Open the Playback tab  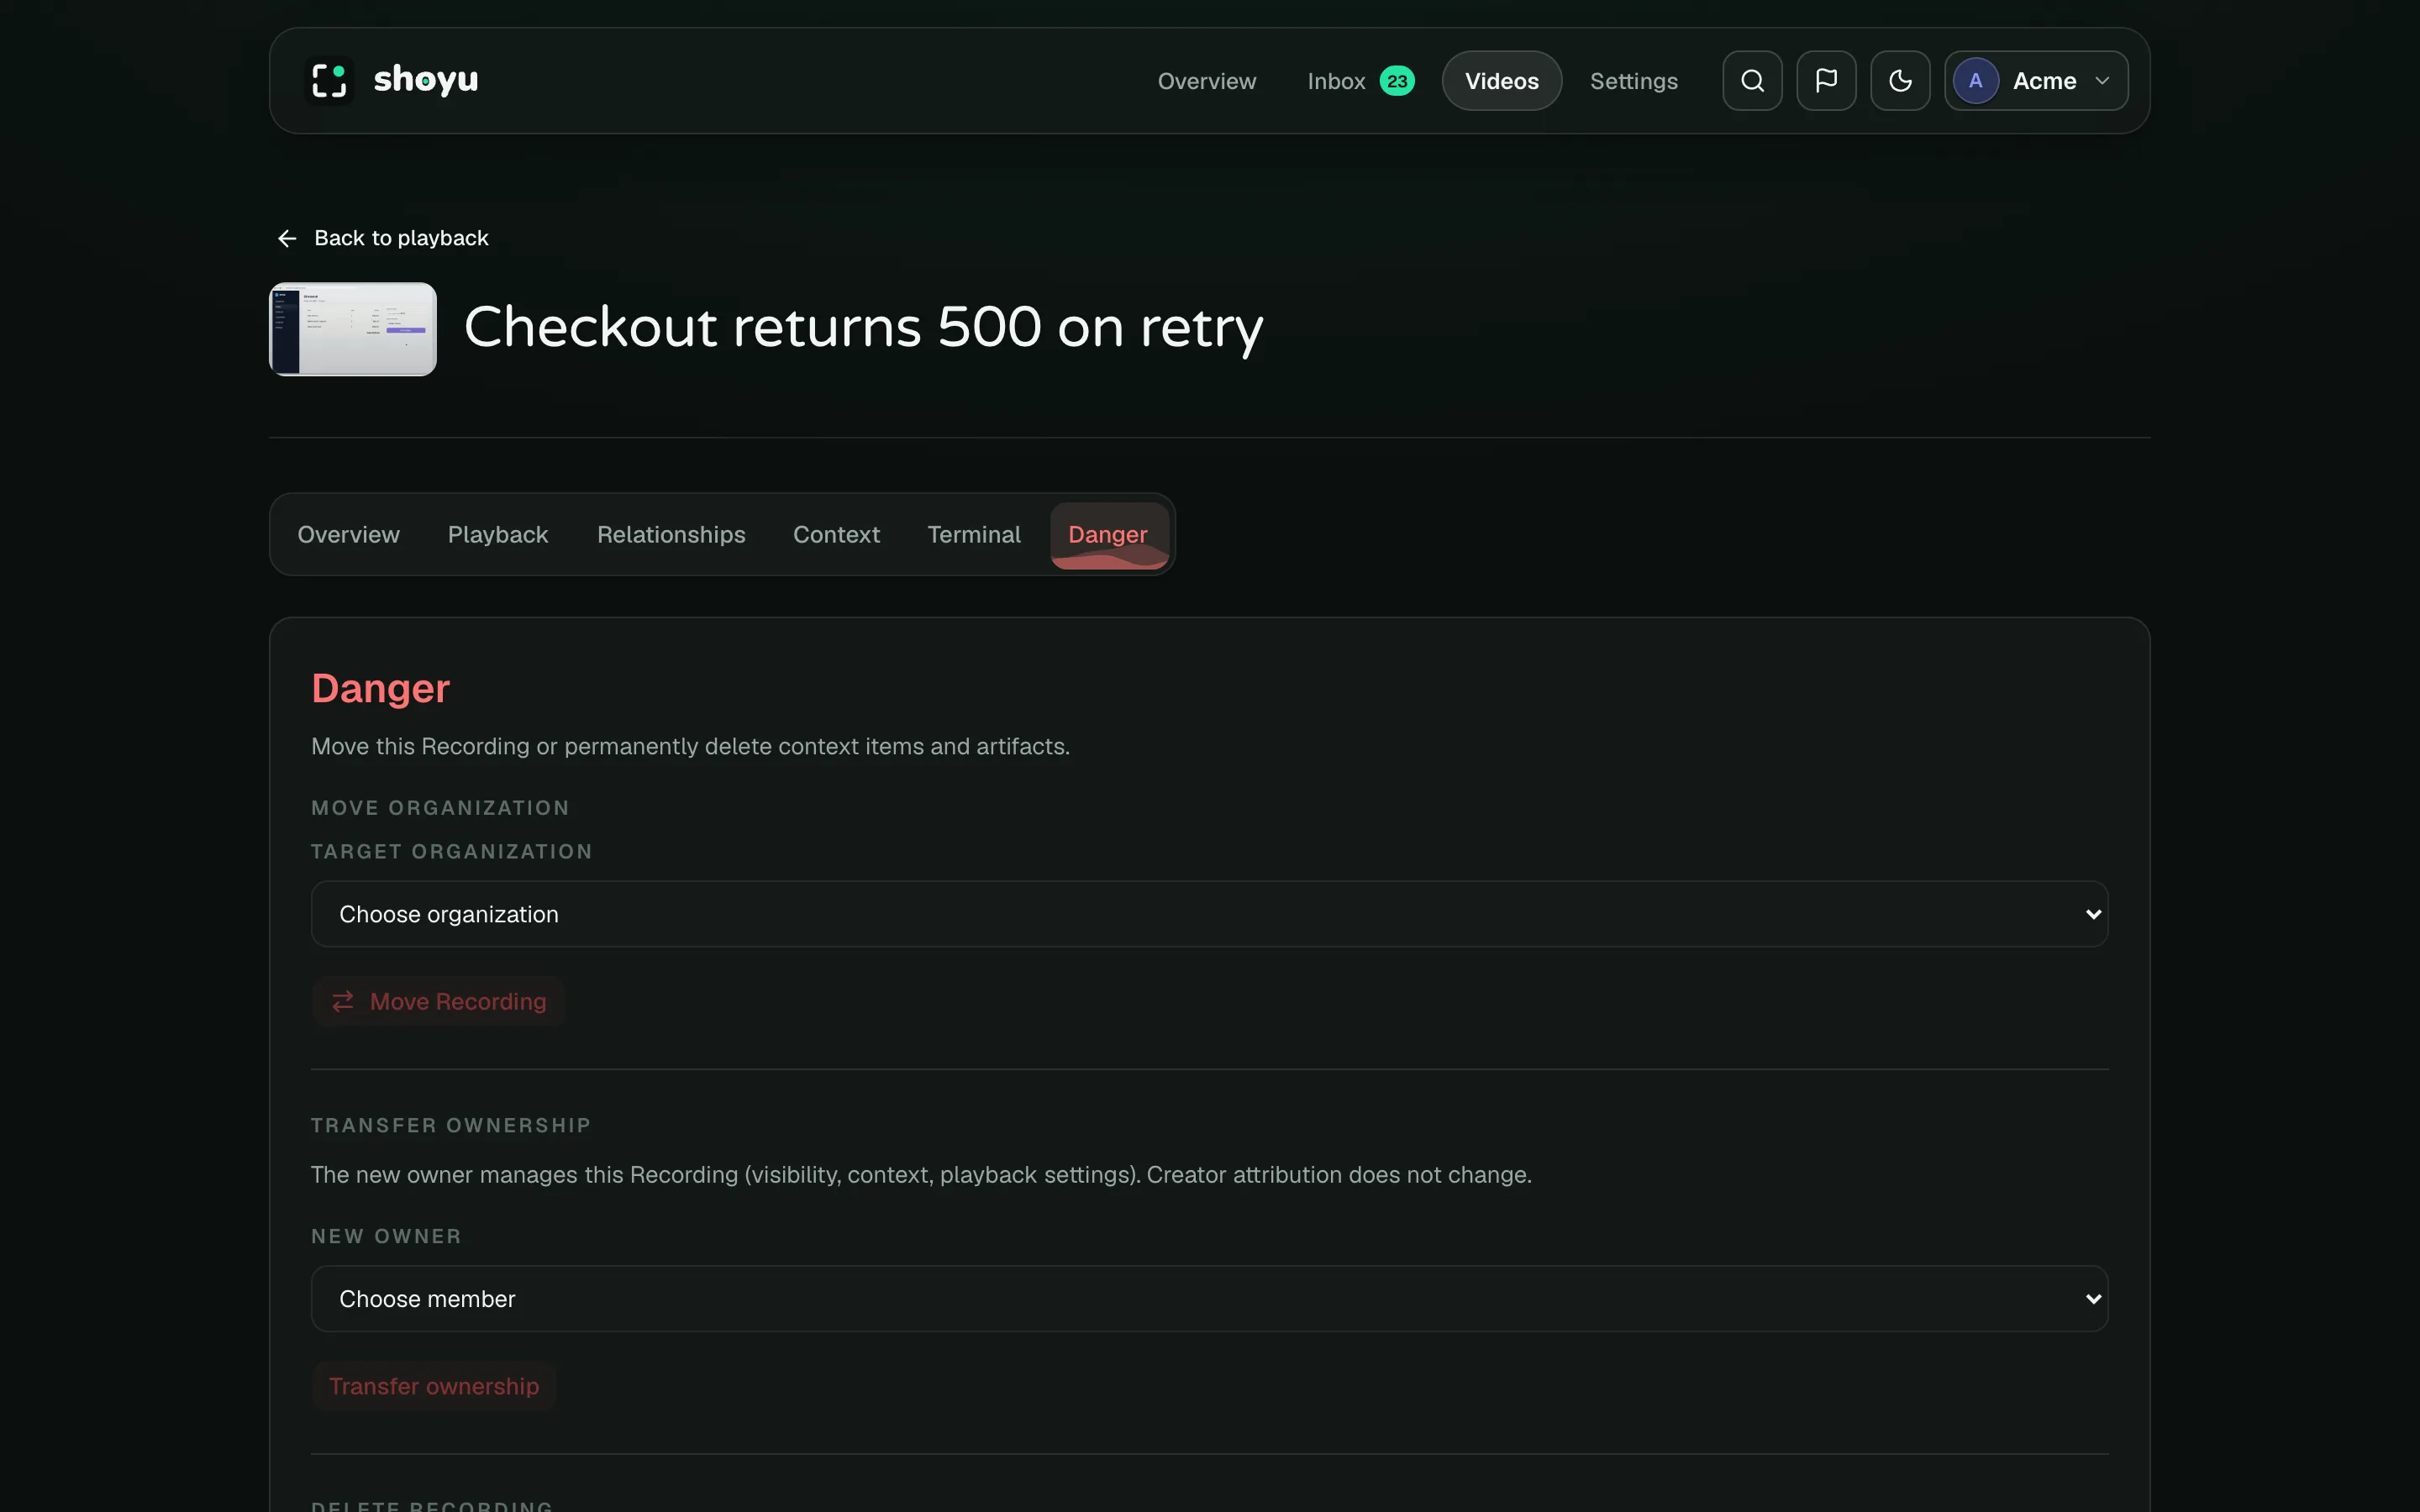(x=498, y=535)
